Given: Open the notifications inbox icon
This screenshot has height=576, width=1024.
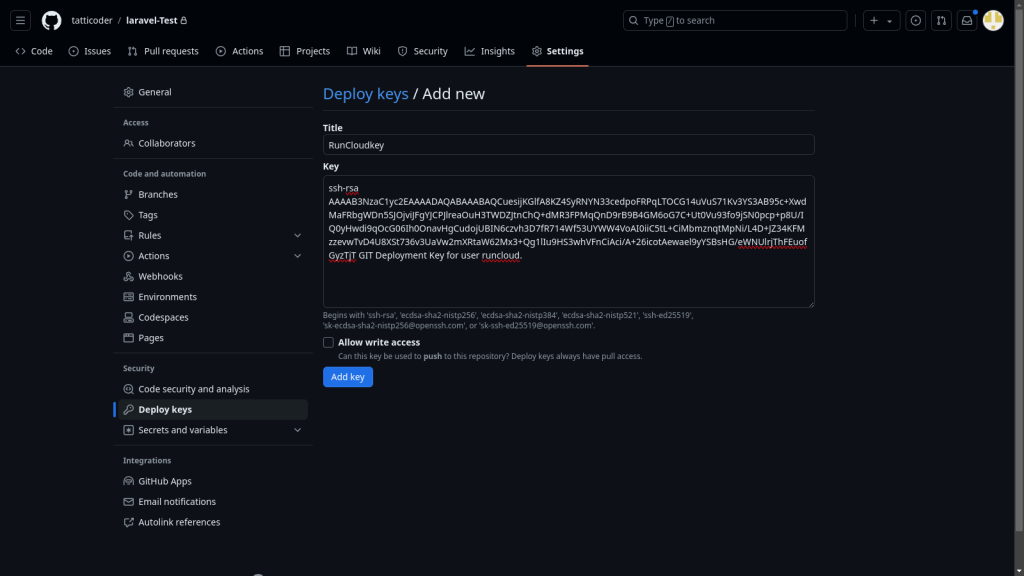Looking at the screenshot, I should [x=967, y=20].
